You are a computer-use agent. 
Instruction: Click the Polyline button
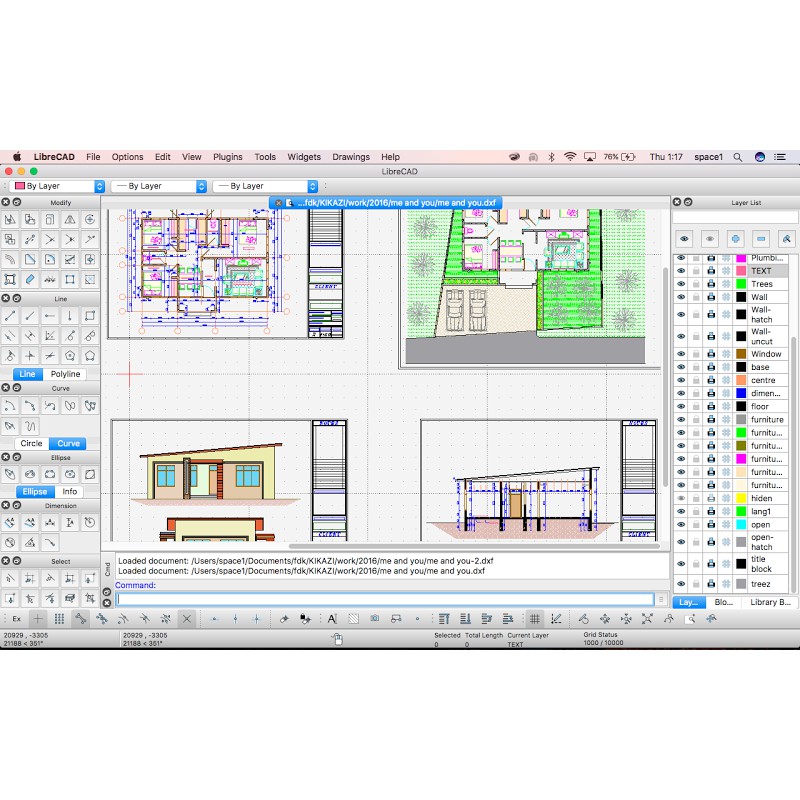tap(66, 374)
